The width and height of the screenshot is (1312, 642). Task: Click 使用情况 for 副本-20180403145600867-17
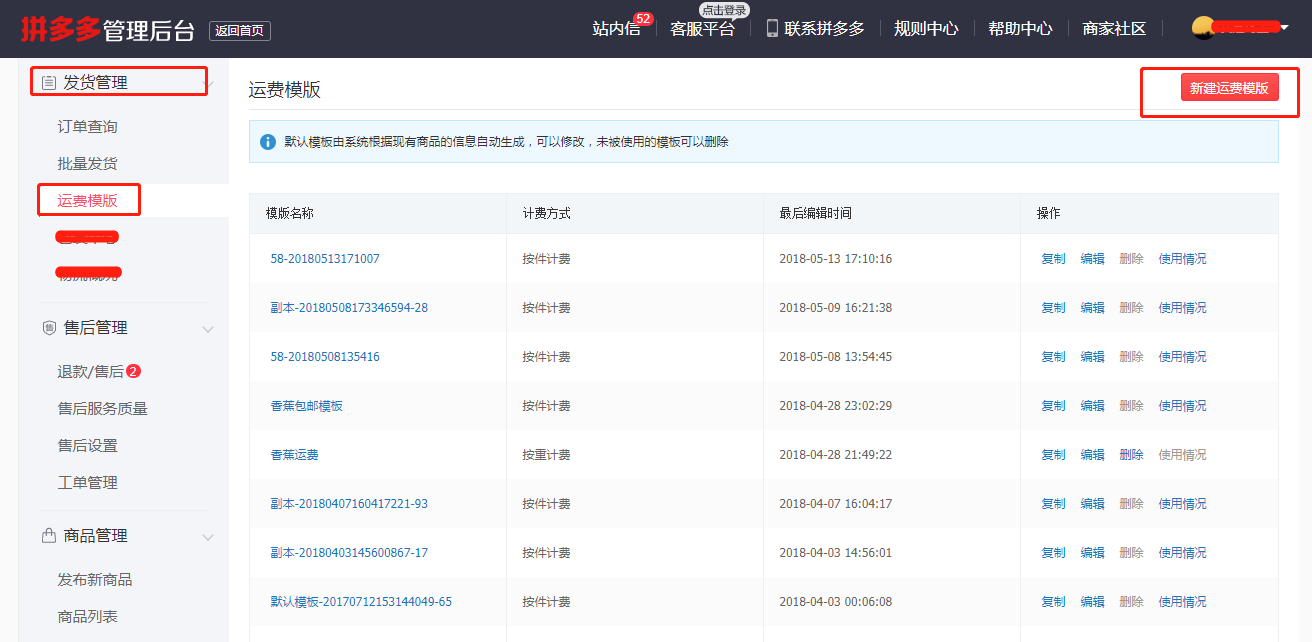(x=1182, y=553)
